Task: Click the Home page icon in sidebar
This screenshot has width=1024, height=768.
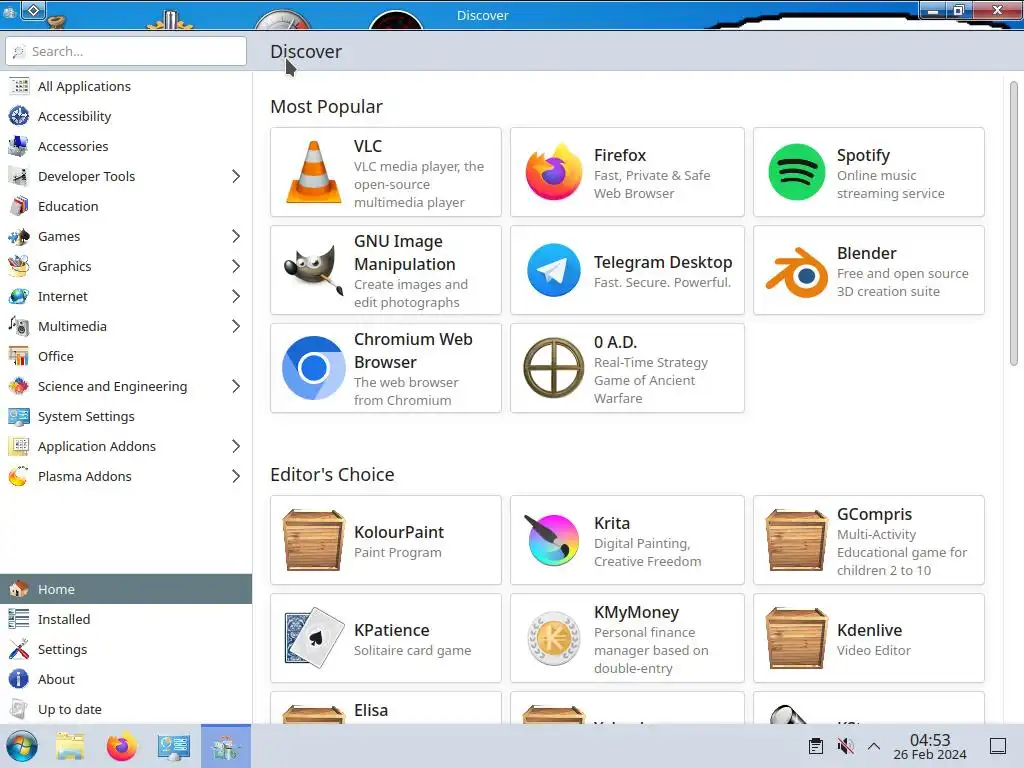Action: [x=19, y=589]
